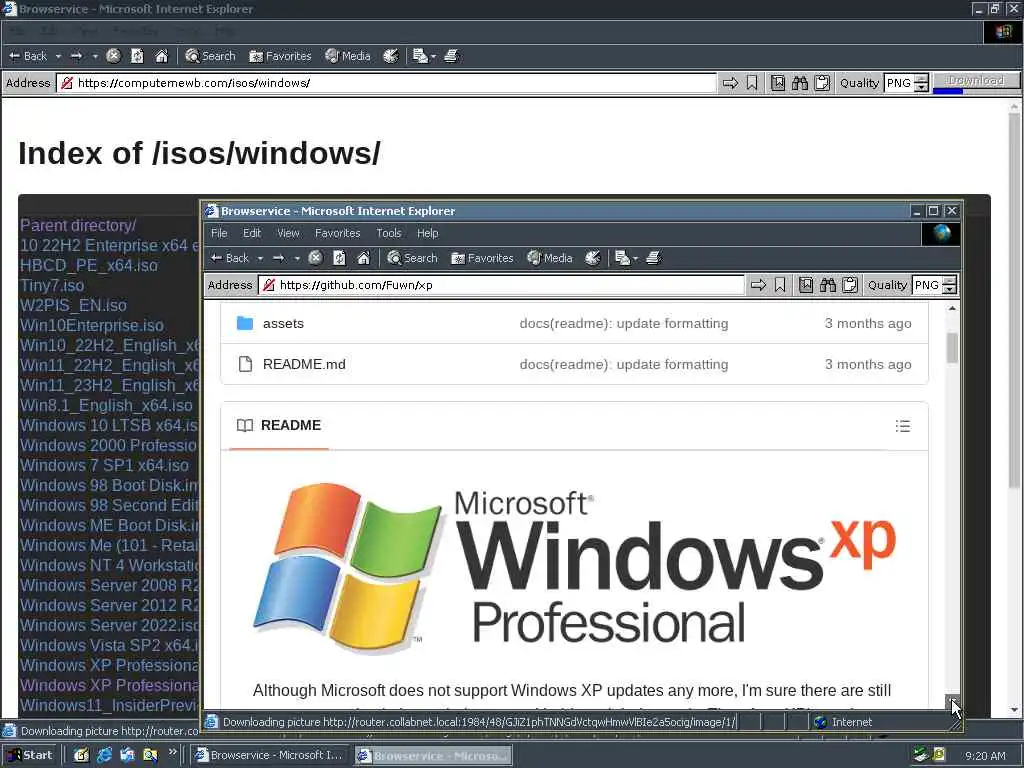Step PNG quality spinner in back window
1024x768 pixels.
click(x=921, y=83)
